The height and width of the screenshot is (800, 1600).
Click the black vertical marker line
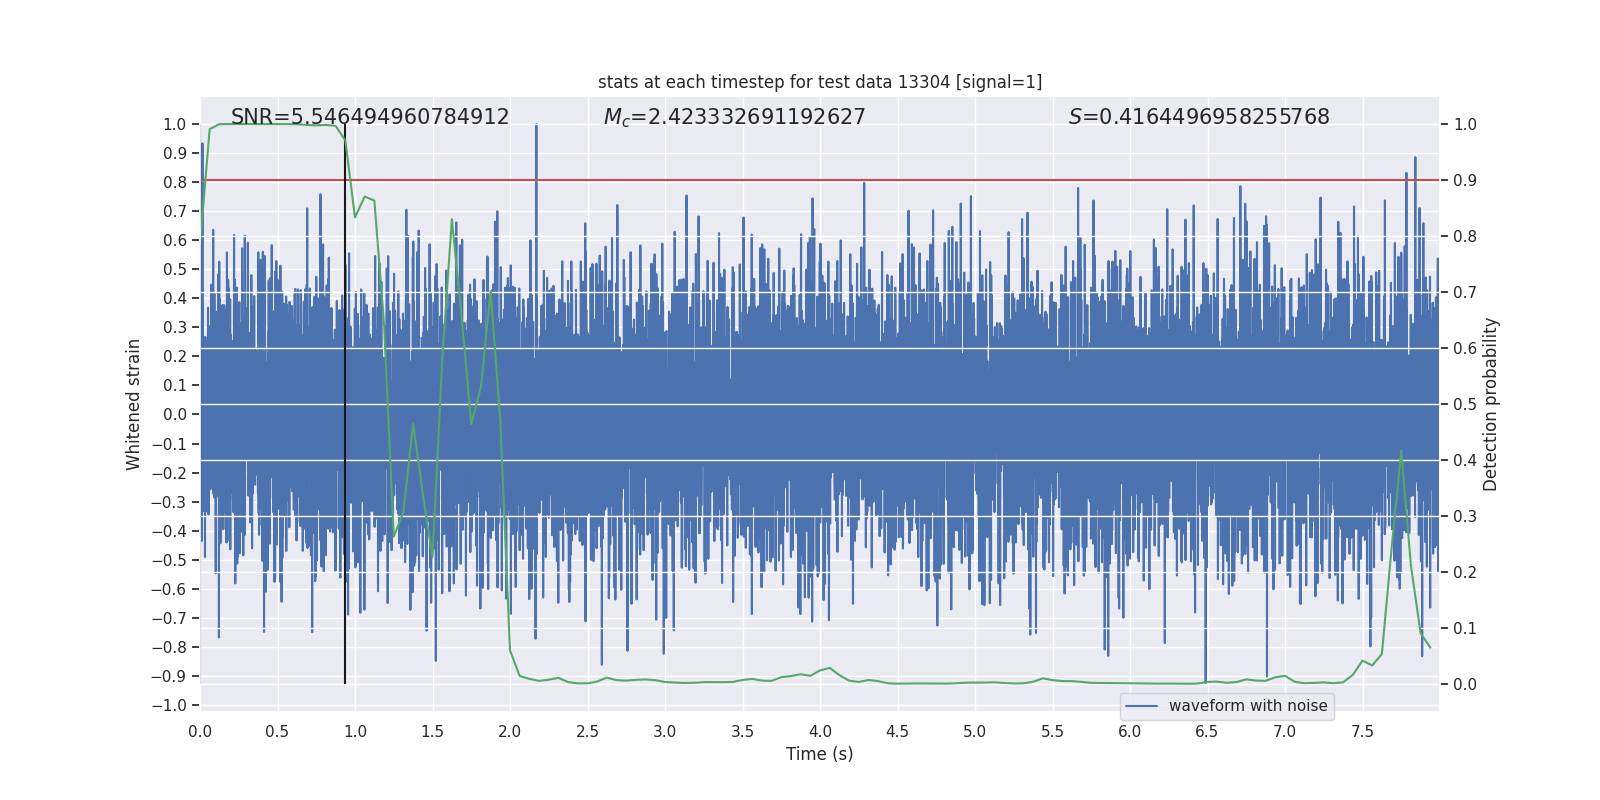345,404
